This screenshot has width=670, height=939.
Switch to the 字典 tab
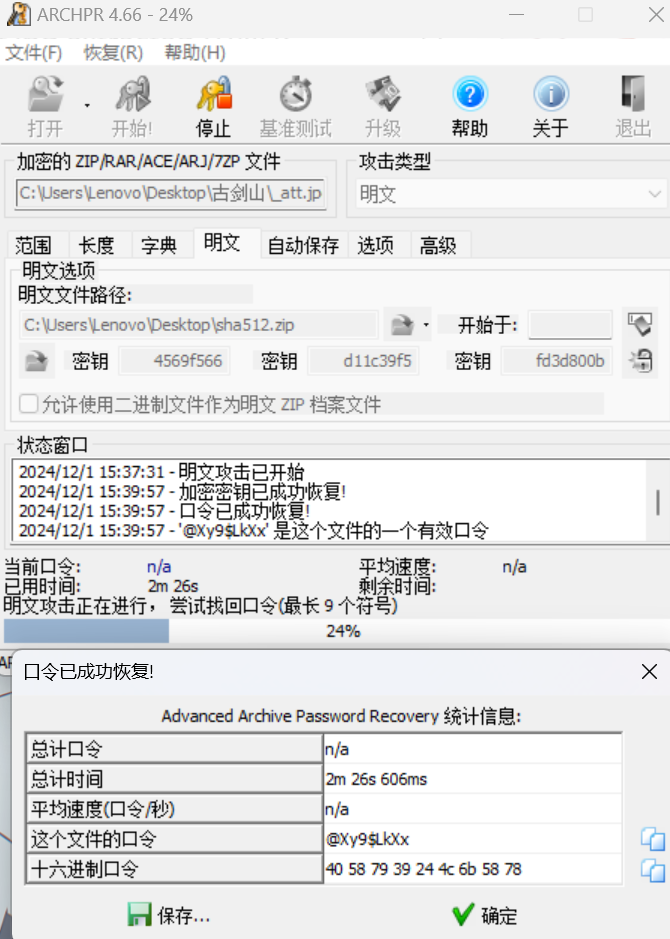159,245
